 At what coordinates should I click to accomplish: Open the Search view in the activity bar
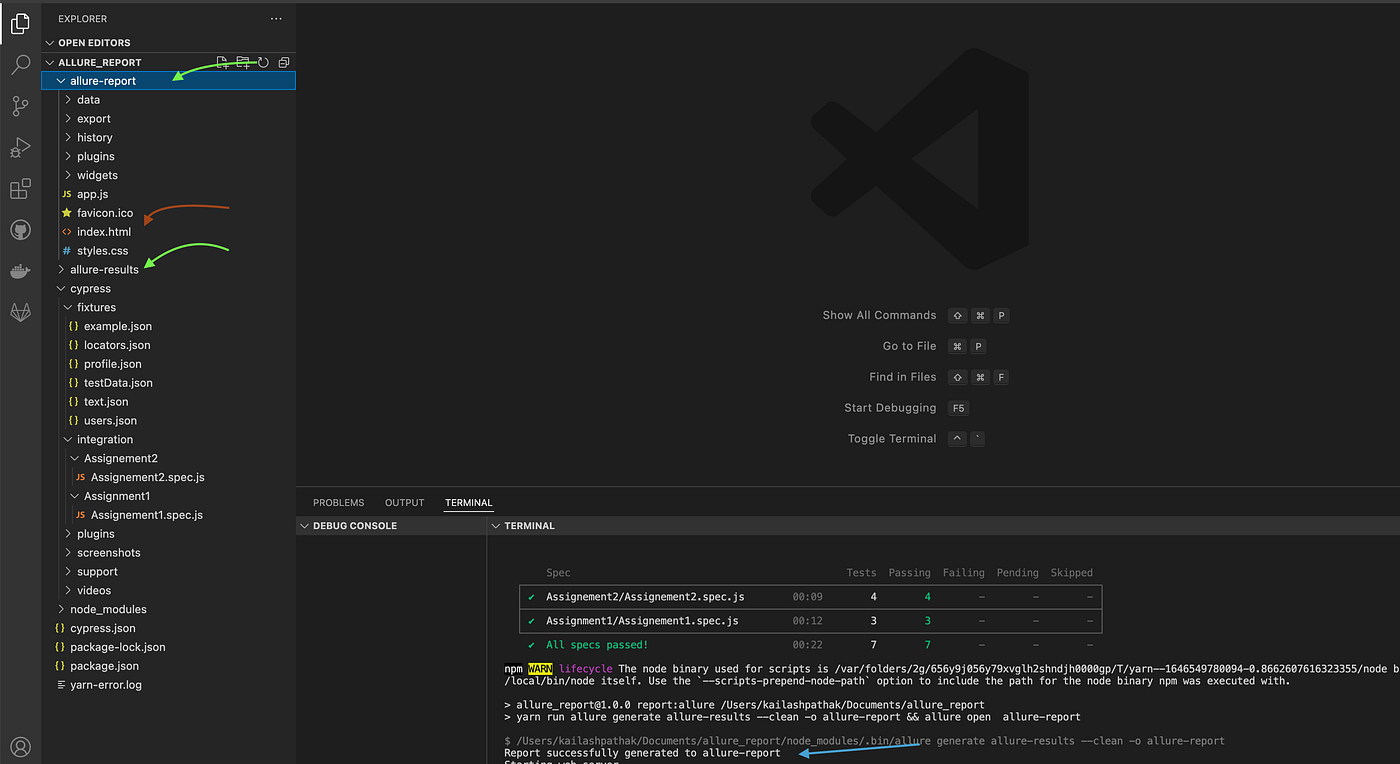pos(20,66)
